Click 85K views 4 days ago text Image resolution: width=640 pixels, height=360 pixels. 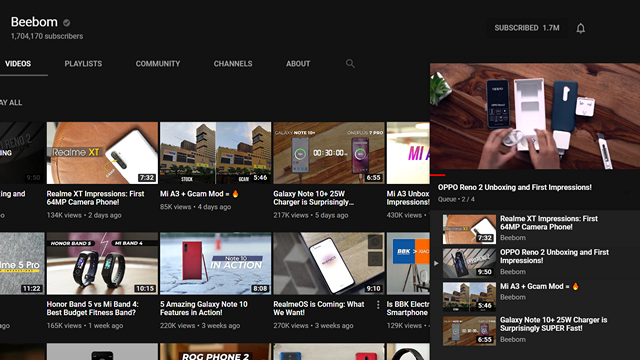[196, 207]
